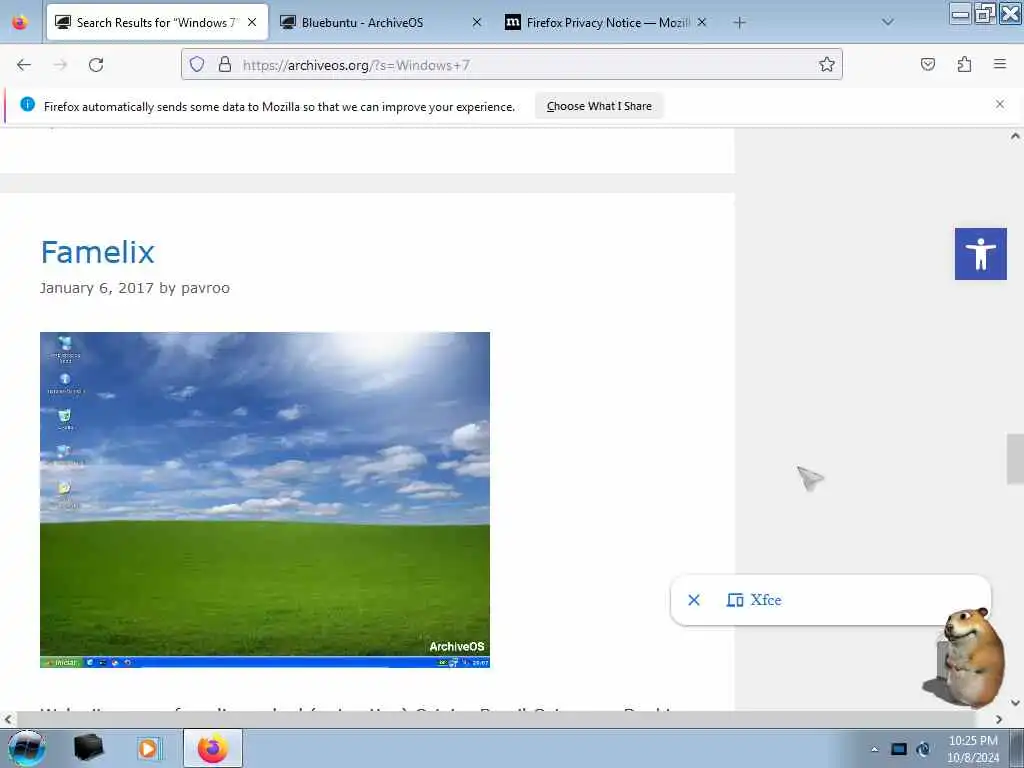Click the vertical scrollbar thumb
Screen dimensions: 1024x768
pyautogui.click(x=1015, y=458)
